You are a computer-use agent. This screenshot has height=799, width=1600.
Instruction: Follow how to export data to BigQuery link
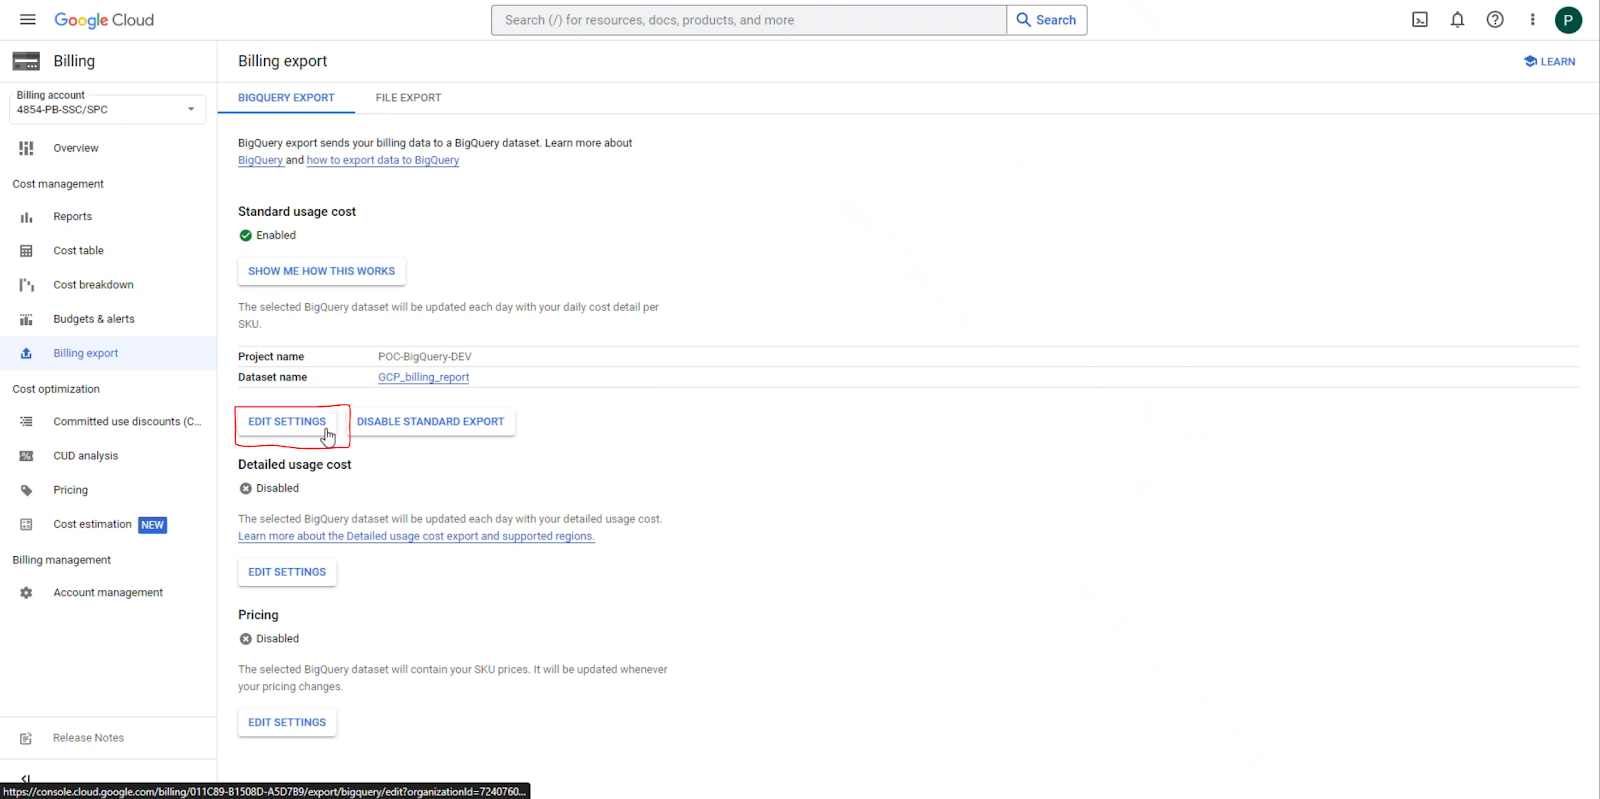point(383,160)
